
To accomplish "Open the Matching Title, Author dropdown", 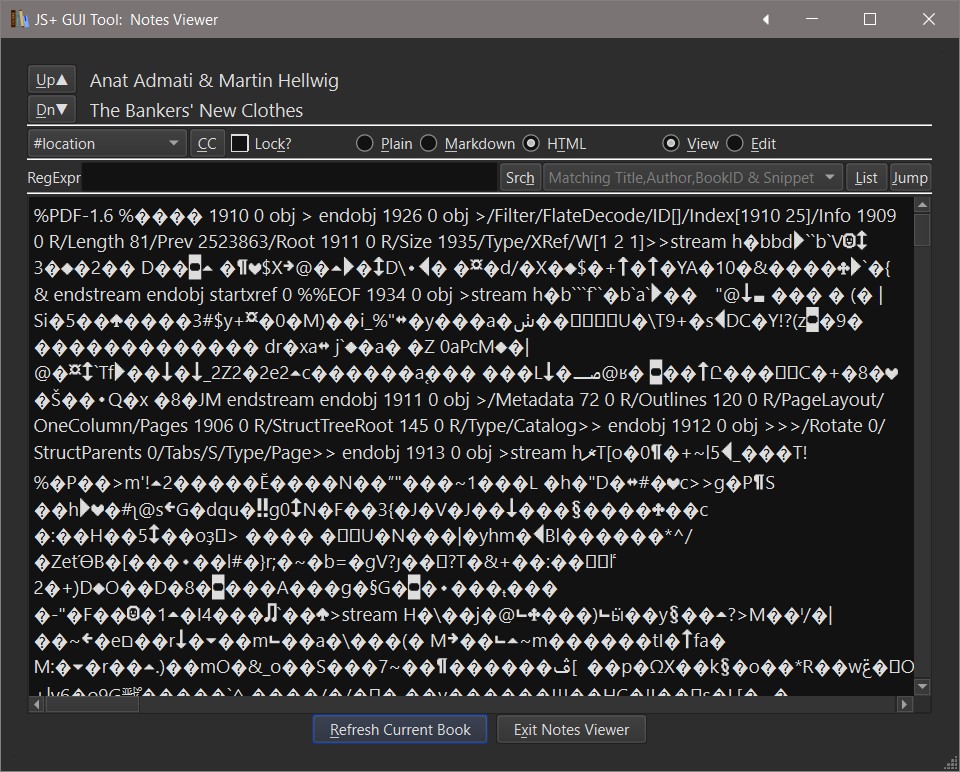I will (x=693, y=178).
